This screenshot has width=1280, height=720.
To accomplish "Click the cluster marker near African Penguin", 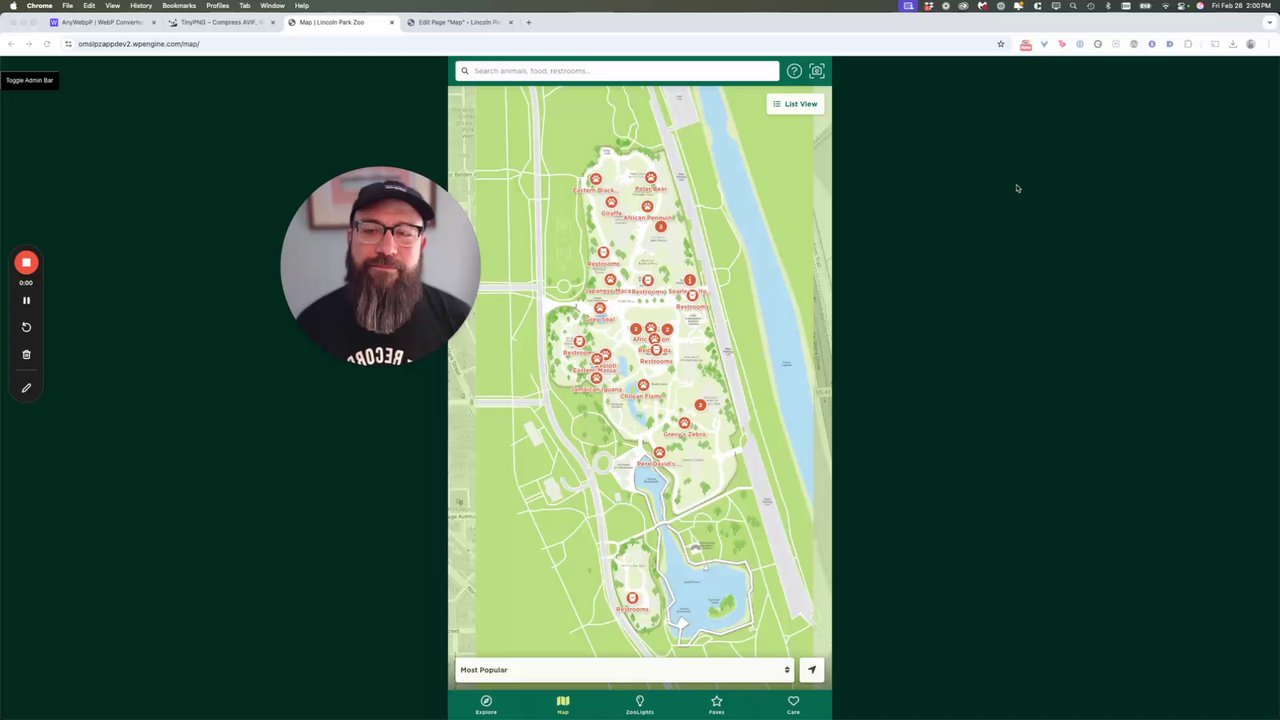I will (x=660, y=226).
